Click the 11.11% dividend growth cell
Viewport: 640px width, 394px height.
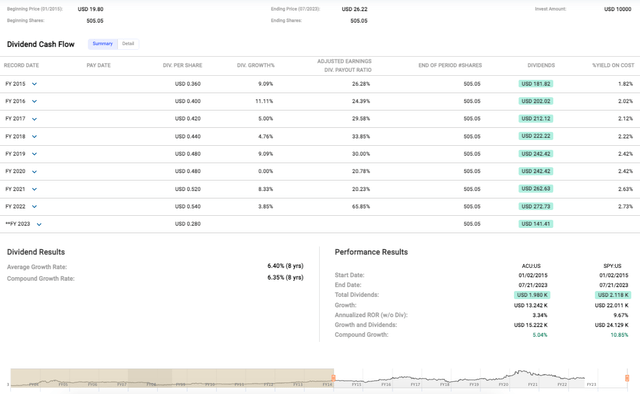point(264,101)
